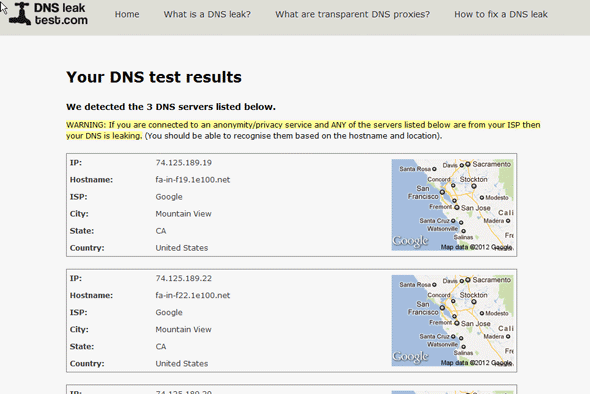Click 'Map data ©2012 Google' on second map
Image resolution: width=590 pixels, height=394 pixels.
tap(477, 363)
